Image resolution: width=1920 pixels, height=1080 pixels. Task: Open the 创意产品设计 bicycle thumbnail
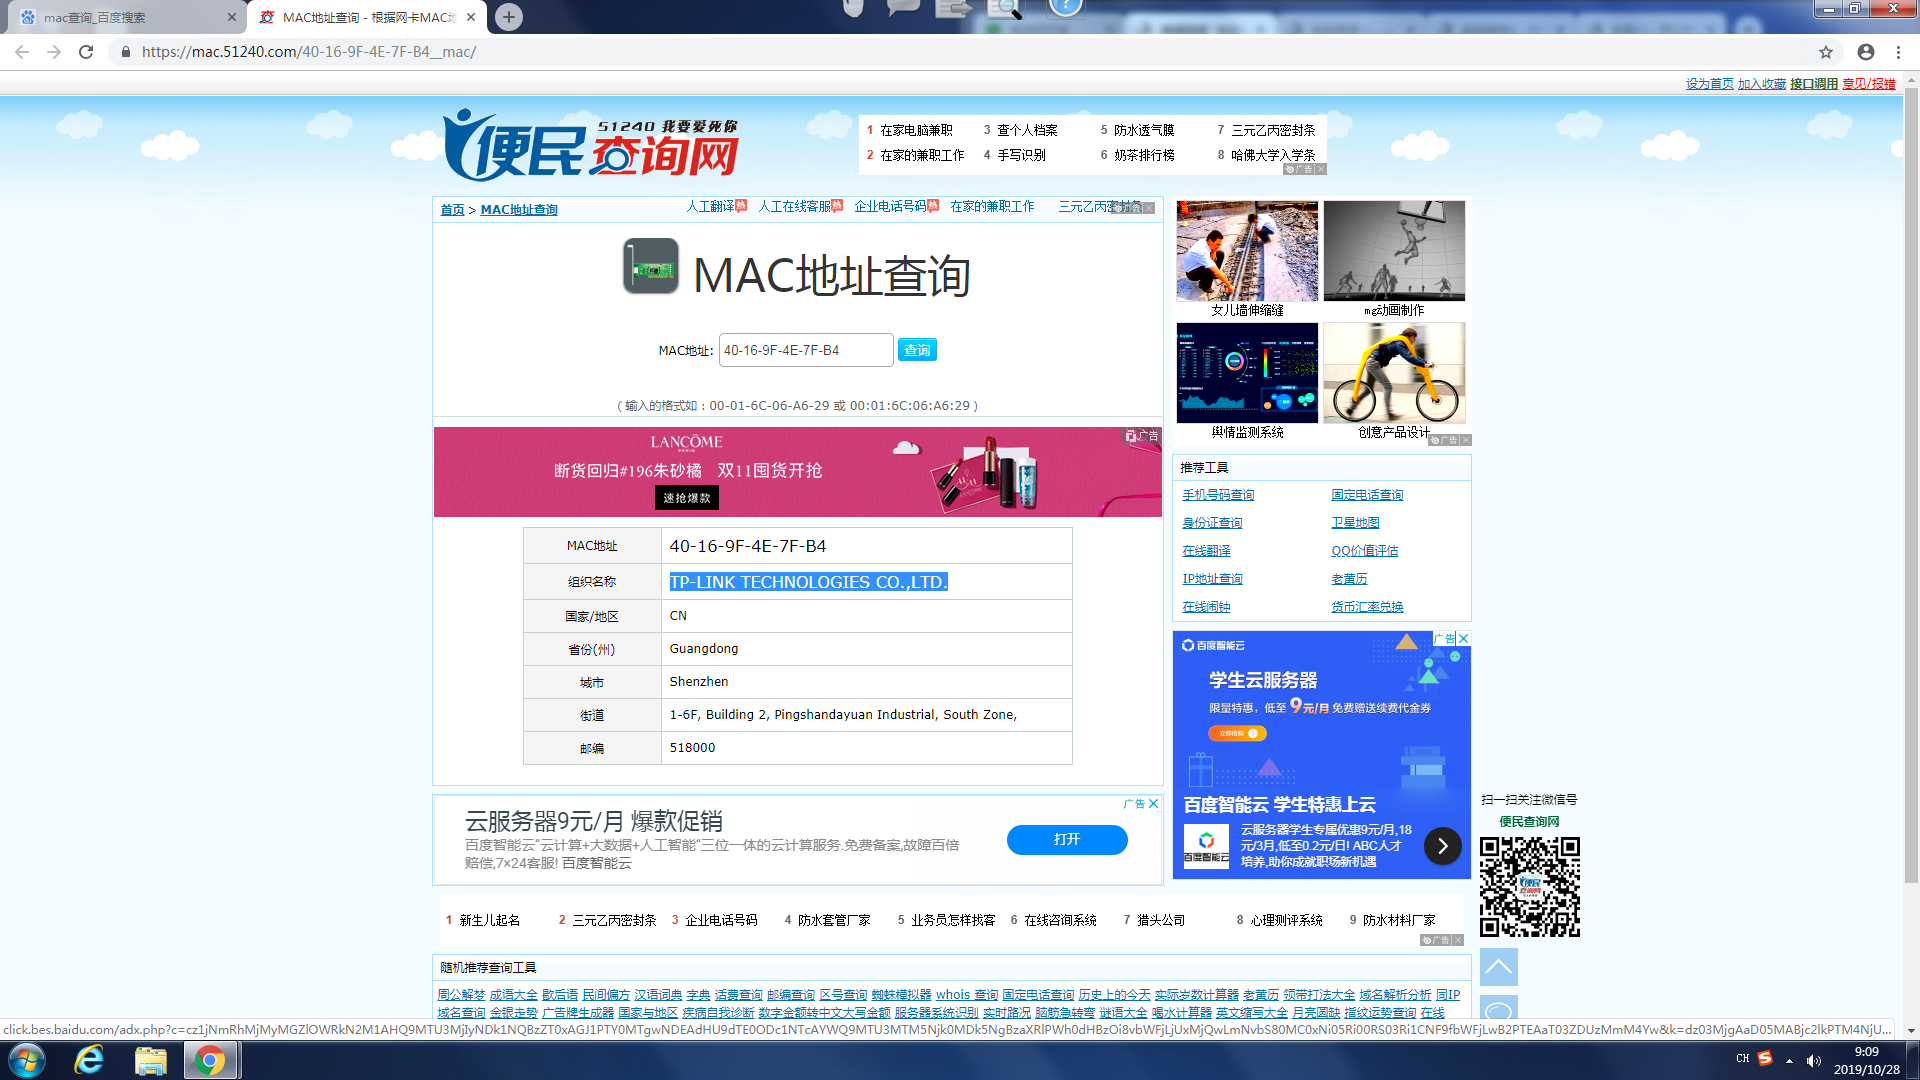pos(1394,373)
